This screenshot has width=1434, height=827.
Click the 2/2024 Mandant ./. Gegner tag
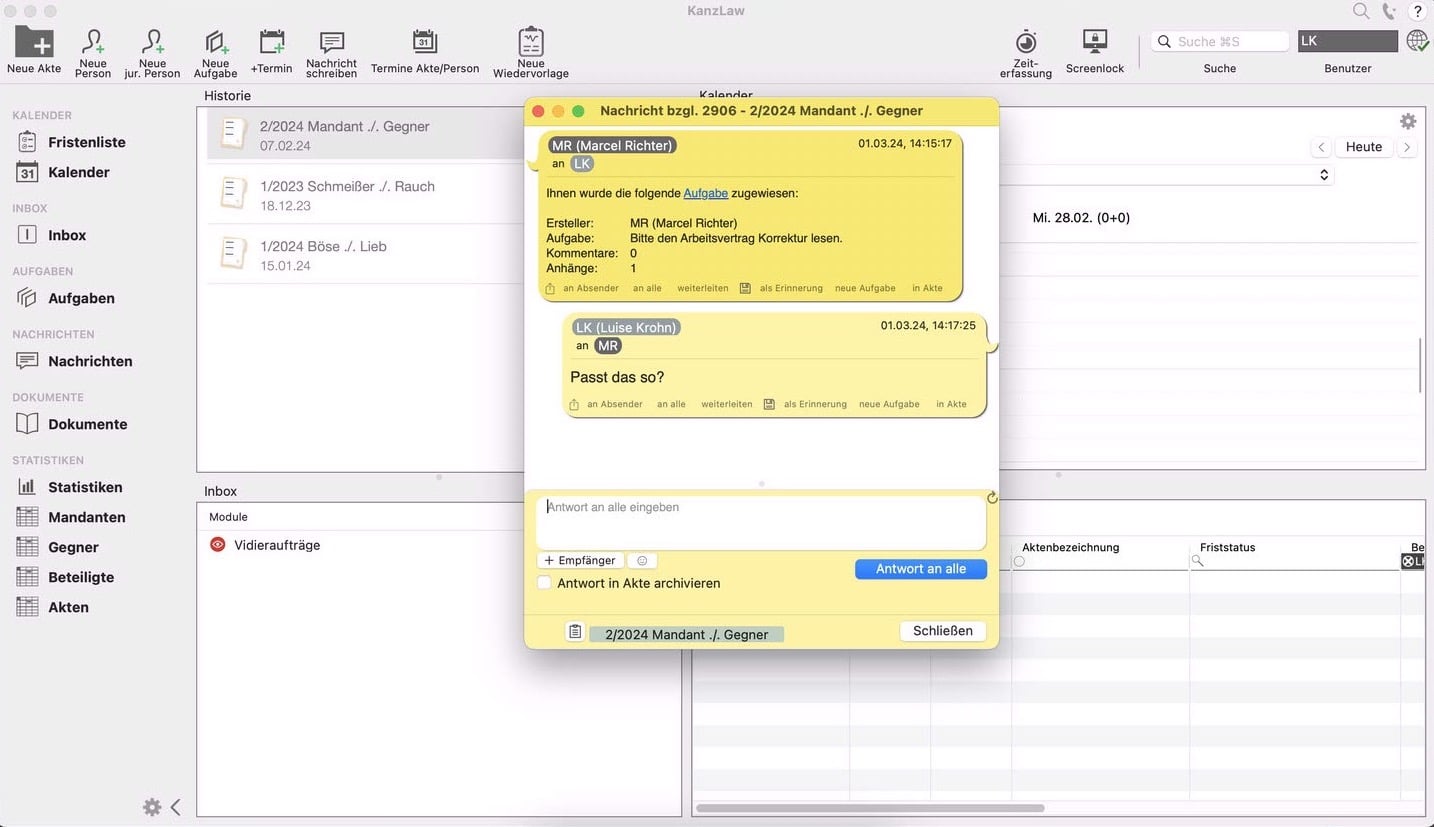(687, 634)
